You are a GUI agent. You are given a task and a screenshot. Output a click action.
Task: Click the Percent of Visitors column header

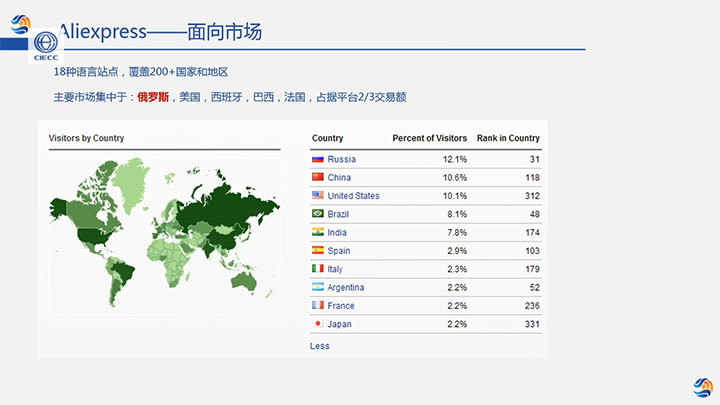(x=429, y=138)
